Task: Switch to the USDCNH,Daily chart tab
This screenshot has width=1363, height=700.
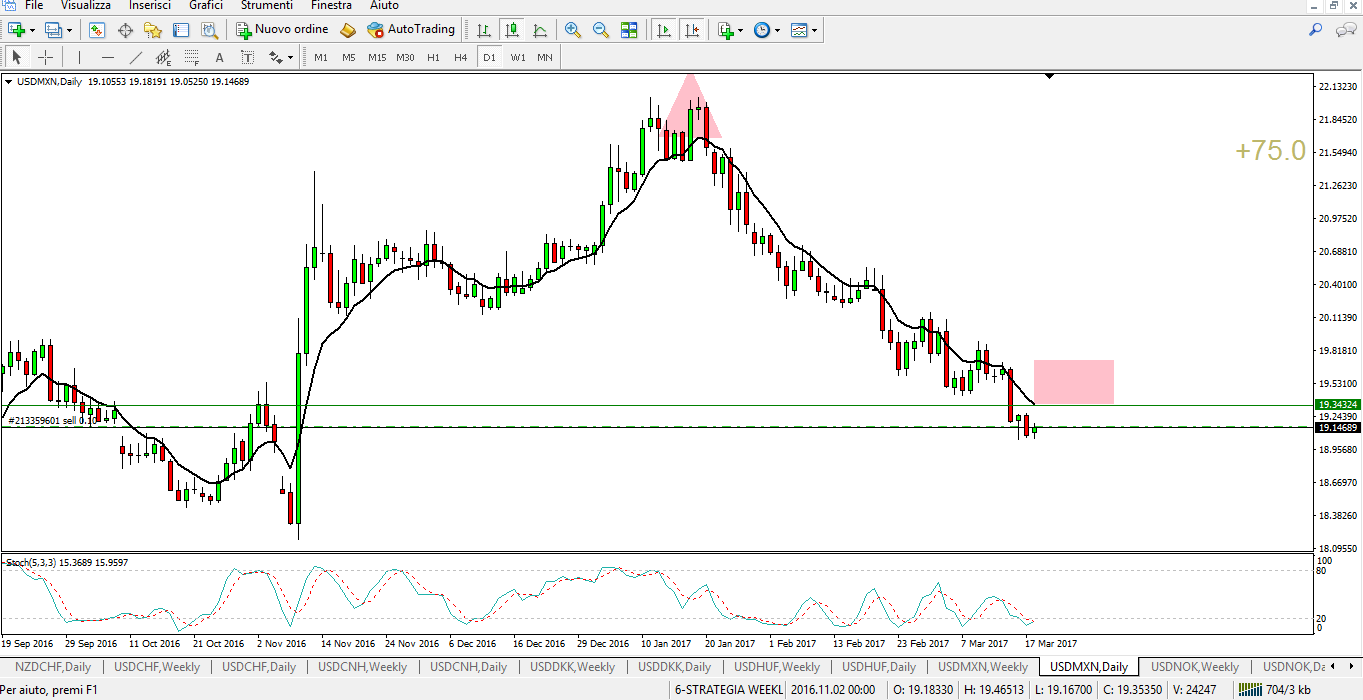Action: 470,667
